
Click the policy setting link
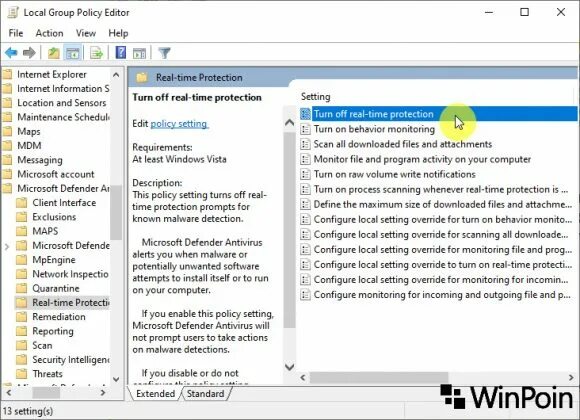point(179,124)
